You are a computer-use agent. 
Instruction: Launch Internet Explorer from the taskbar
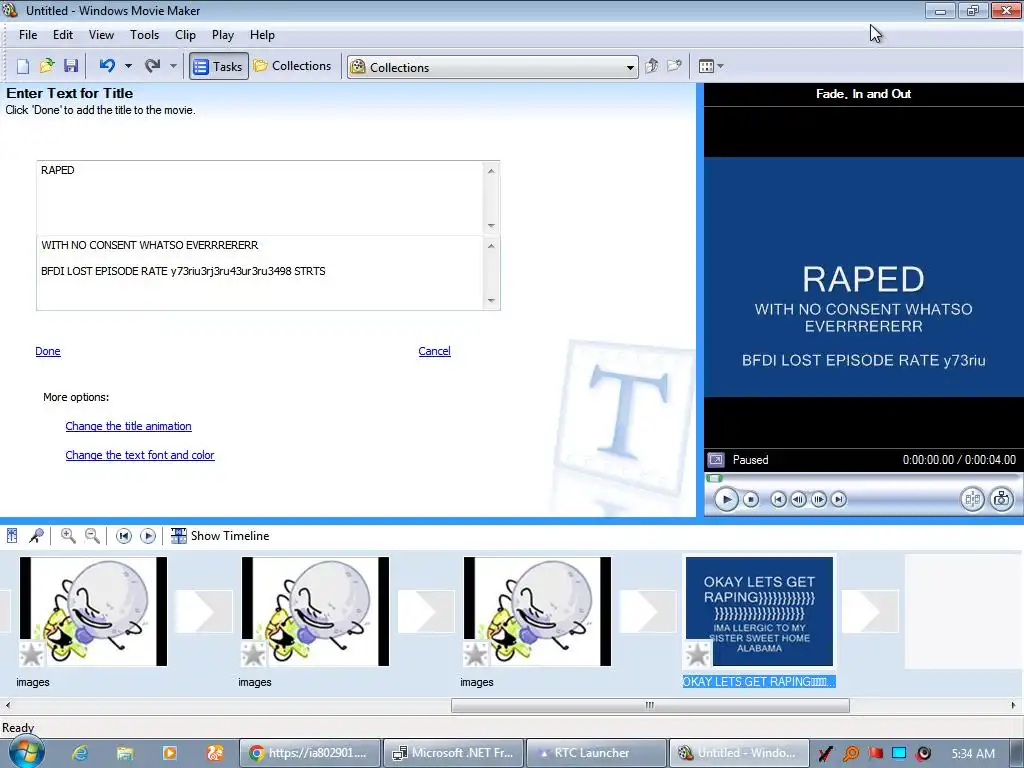80,753
